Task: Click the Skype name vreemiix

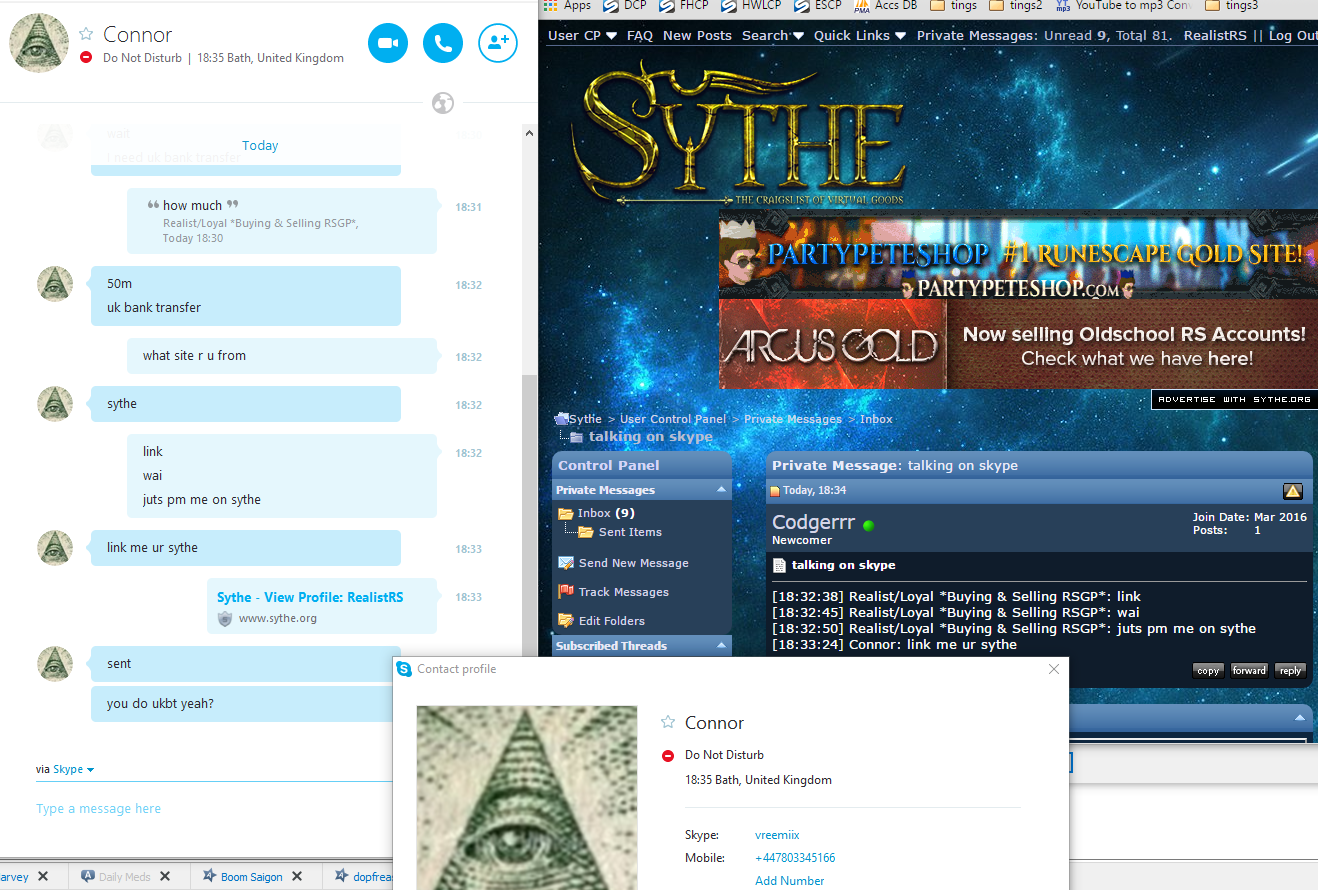Action: (777, 835)
